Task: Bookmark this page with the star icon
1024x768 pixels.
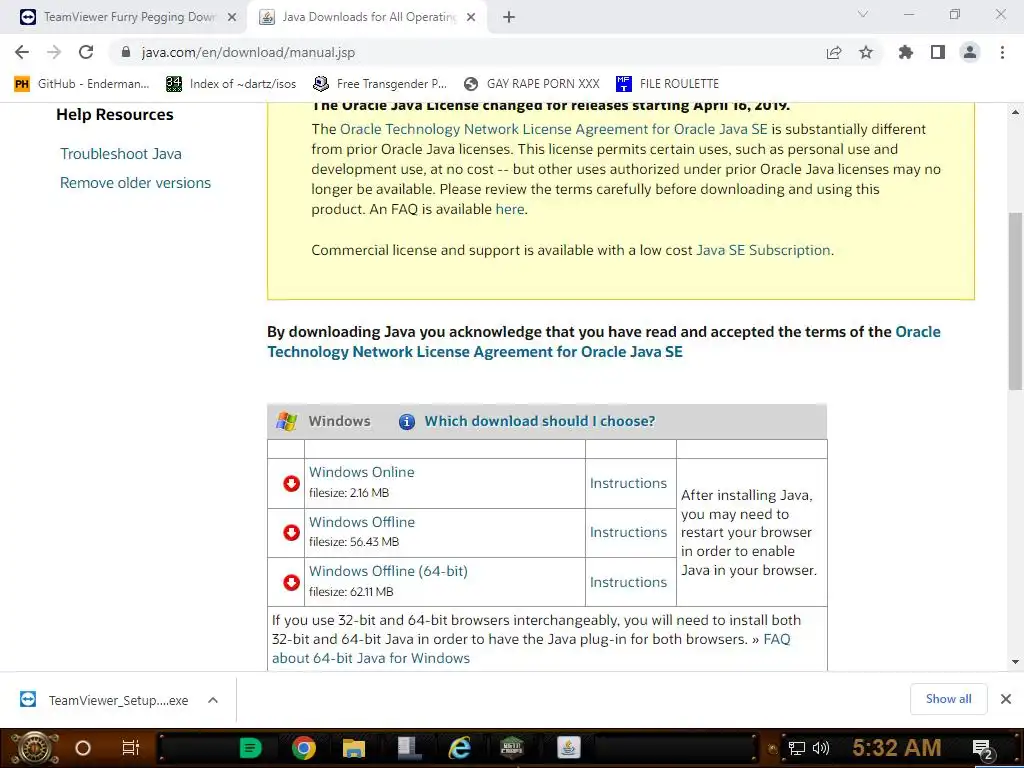Action: click(x=866, y=52)
